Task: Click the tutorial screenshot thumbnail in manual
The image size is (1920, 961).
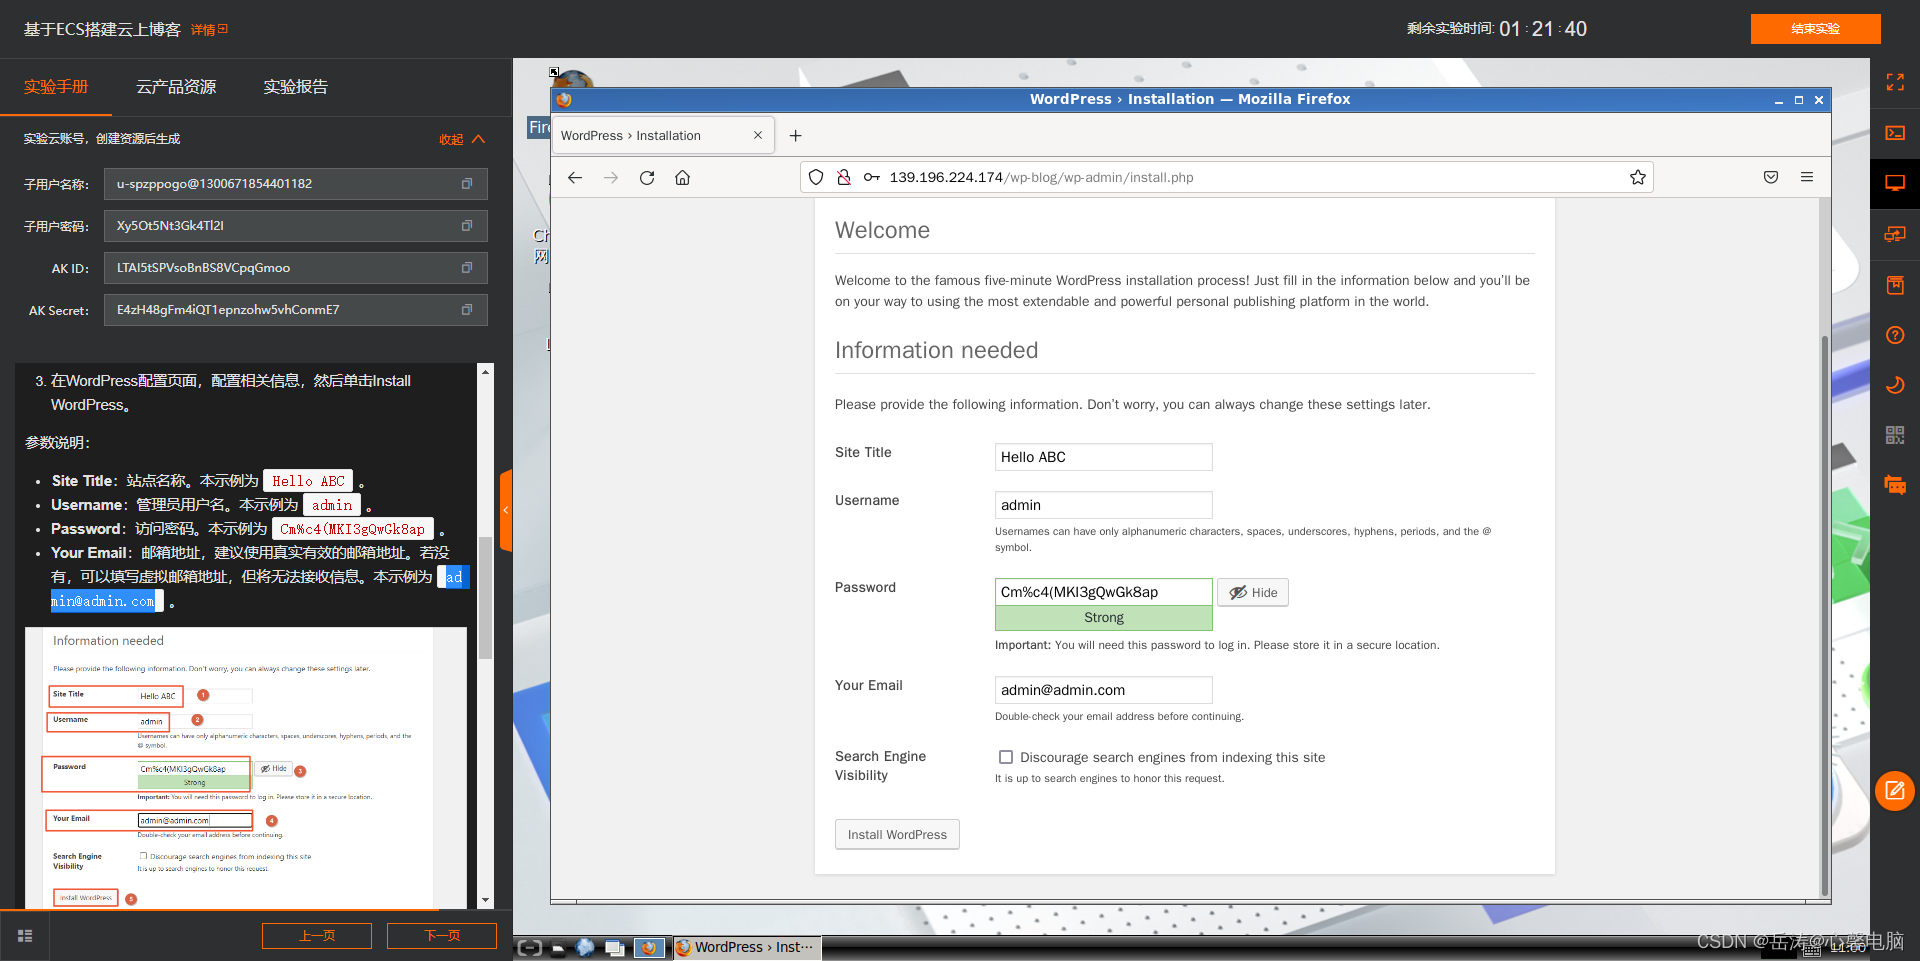Action: coord(245,768)
